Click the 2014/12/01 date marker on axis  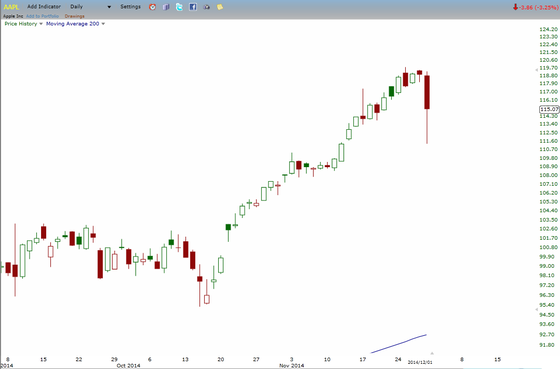(x=420, y=362)
